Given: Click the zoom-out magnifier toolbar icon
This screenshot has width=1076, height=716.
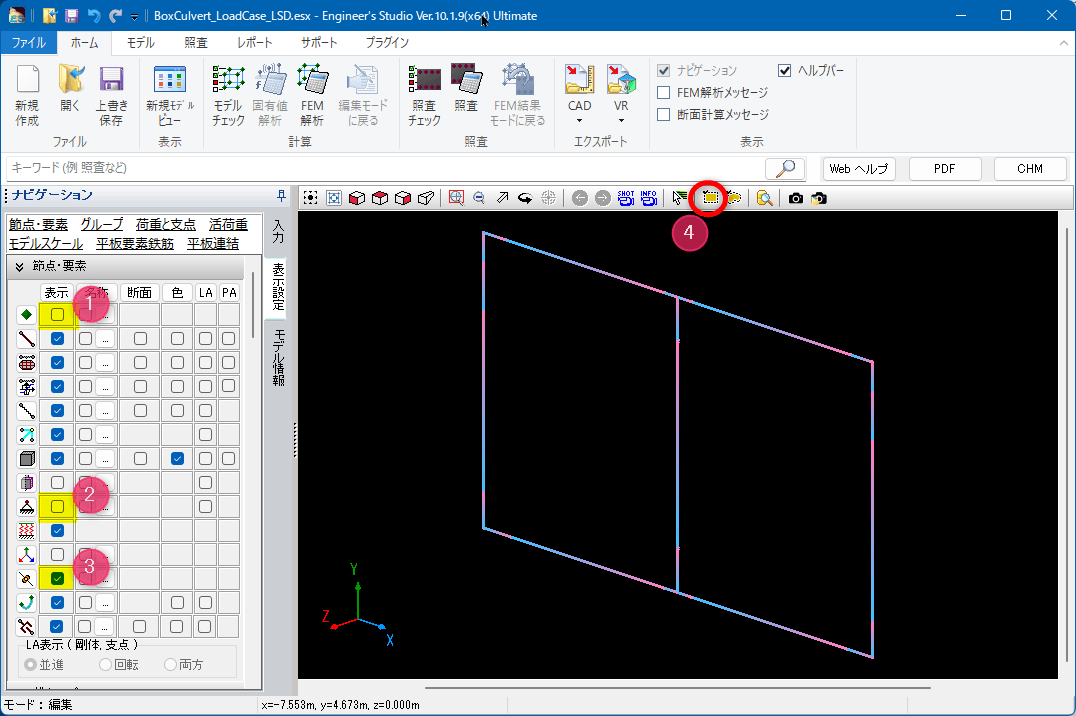Looking at the screenshot, I should (x=479, y=198).
